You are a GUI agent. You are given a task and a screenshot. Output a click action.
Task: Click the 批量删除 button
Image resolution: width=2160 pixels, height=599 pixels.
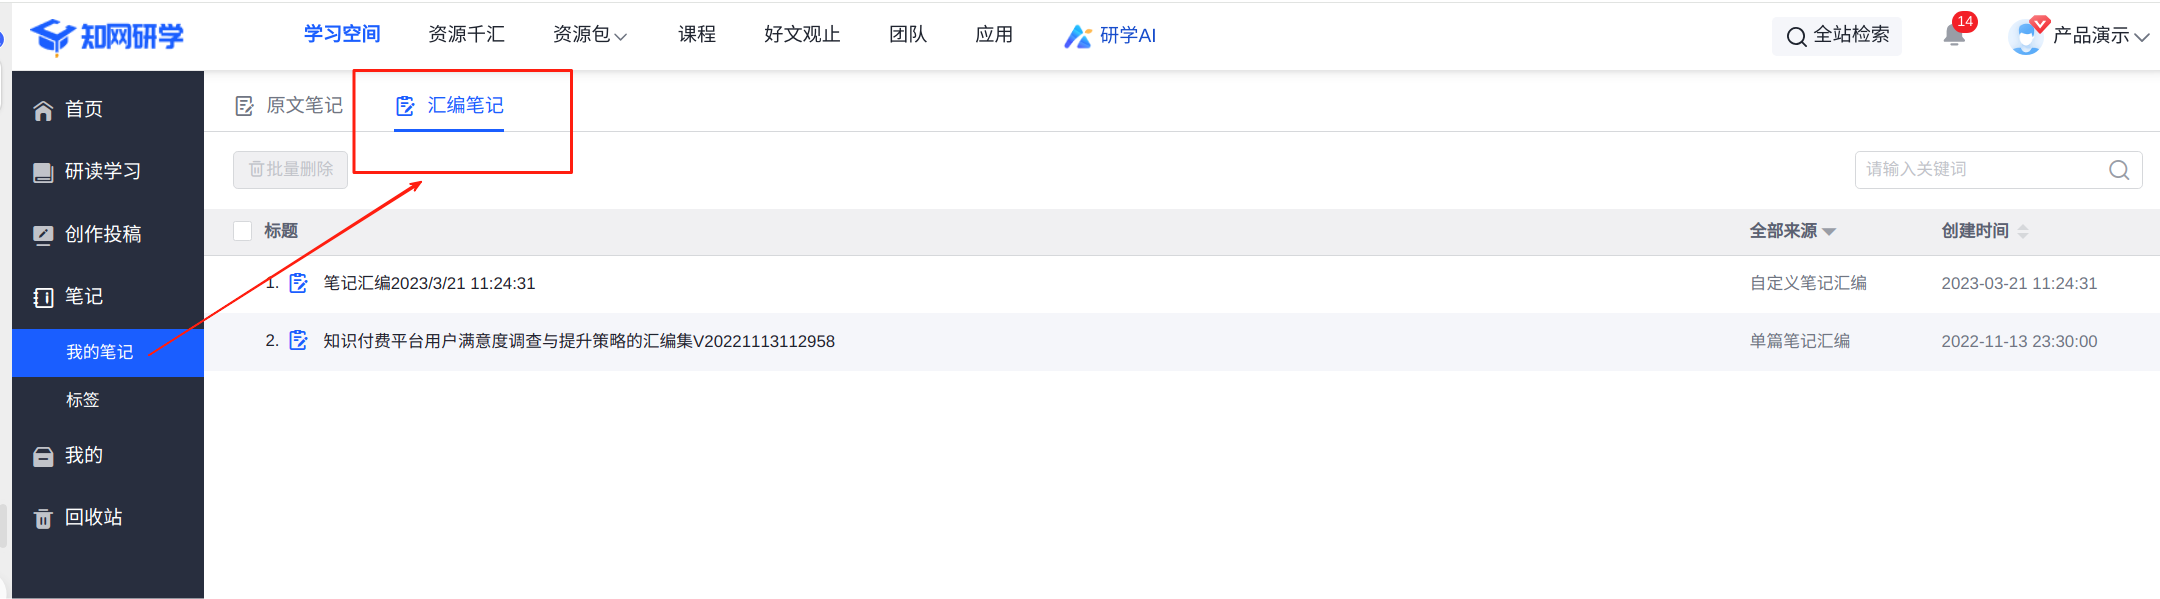click(x=290, y=170)
